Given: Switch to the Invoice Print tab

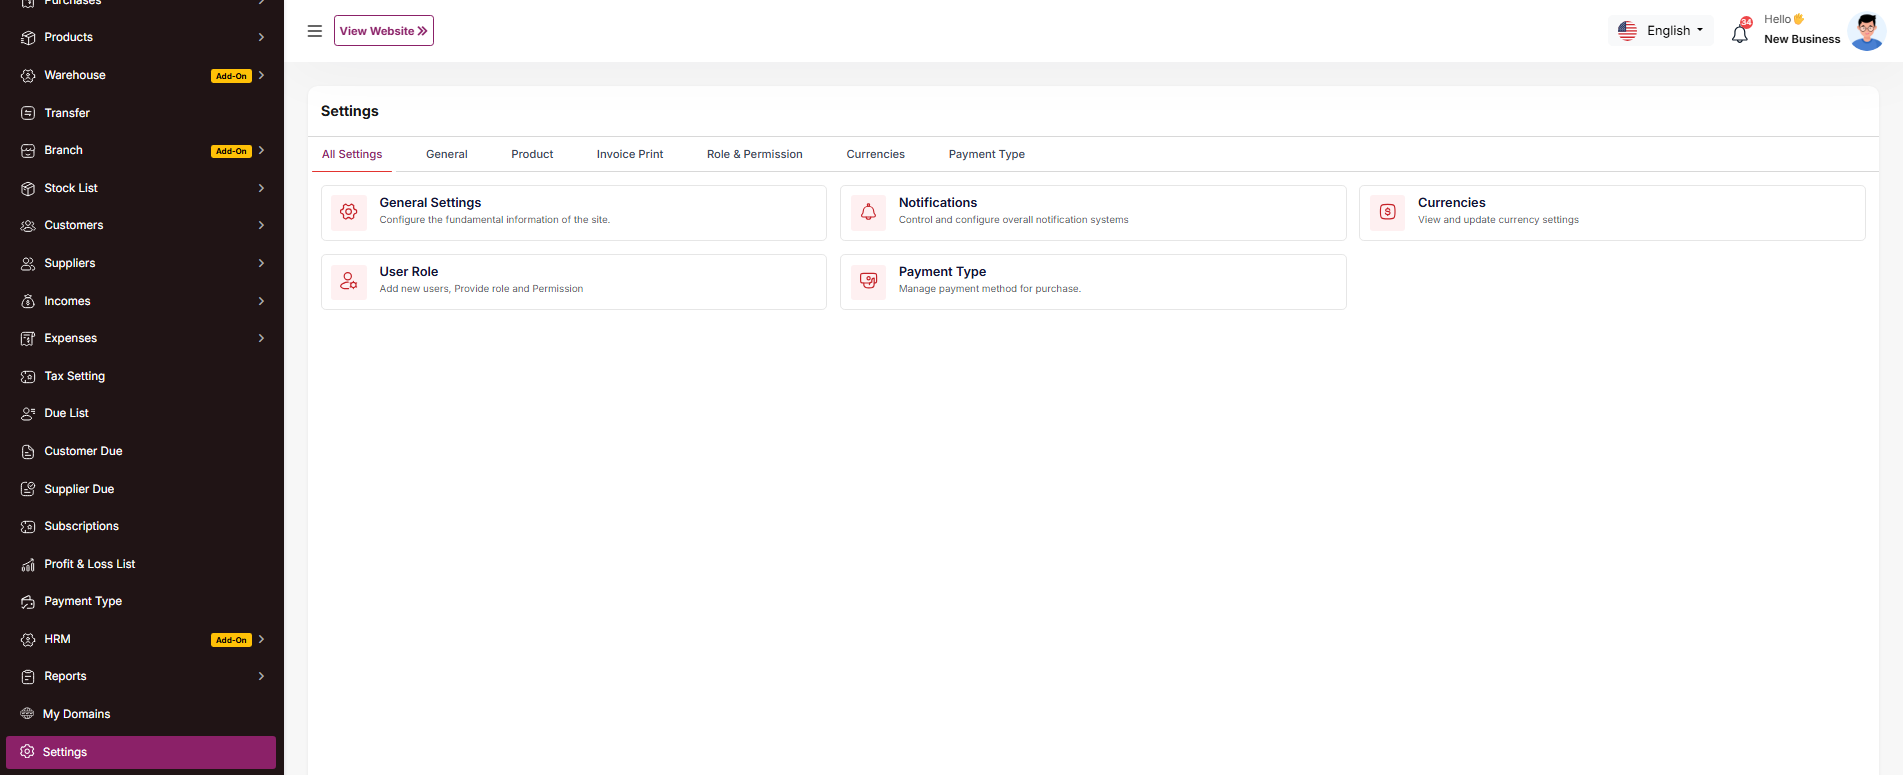Looking at the screenshot, I should (x=629, y=154).
